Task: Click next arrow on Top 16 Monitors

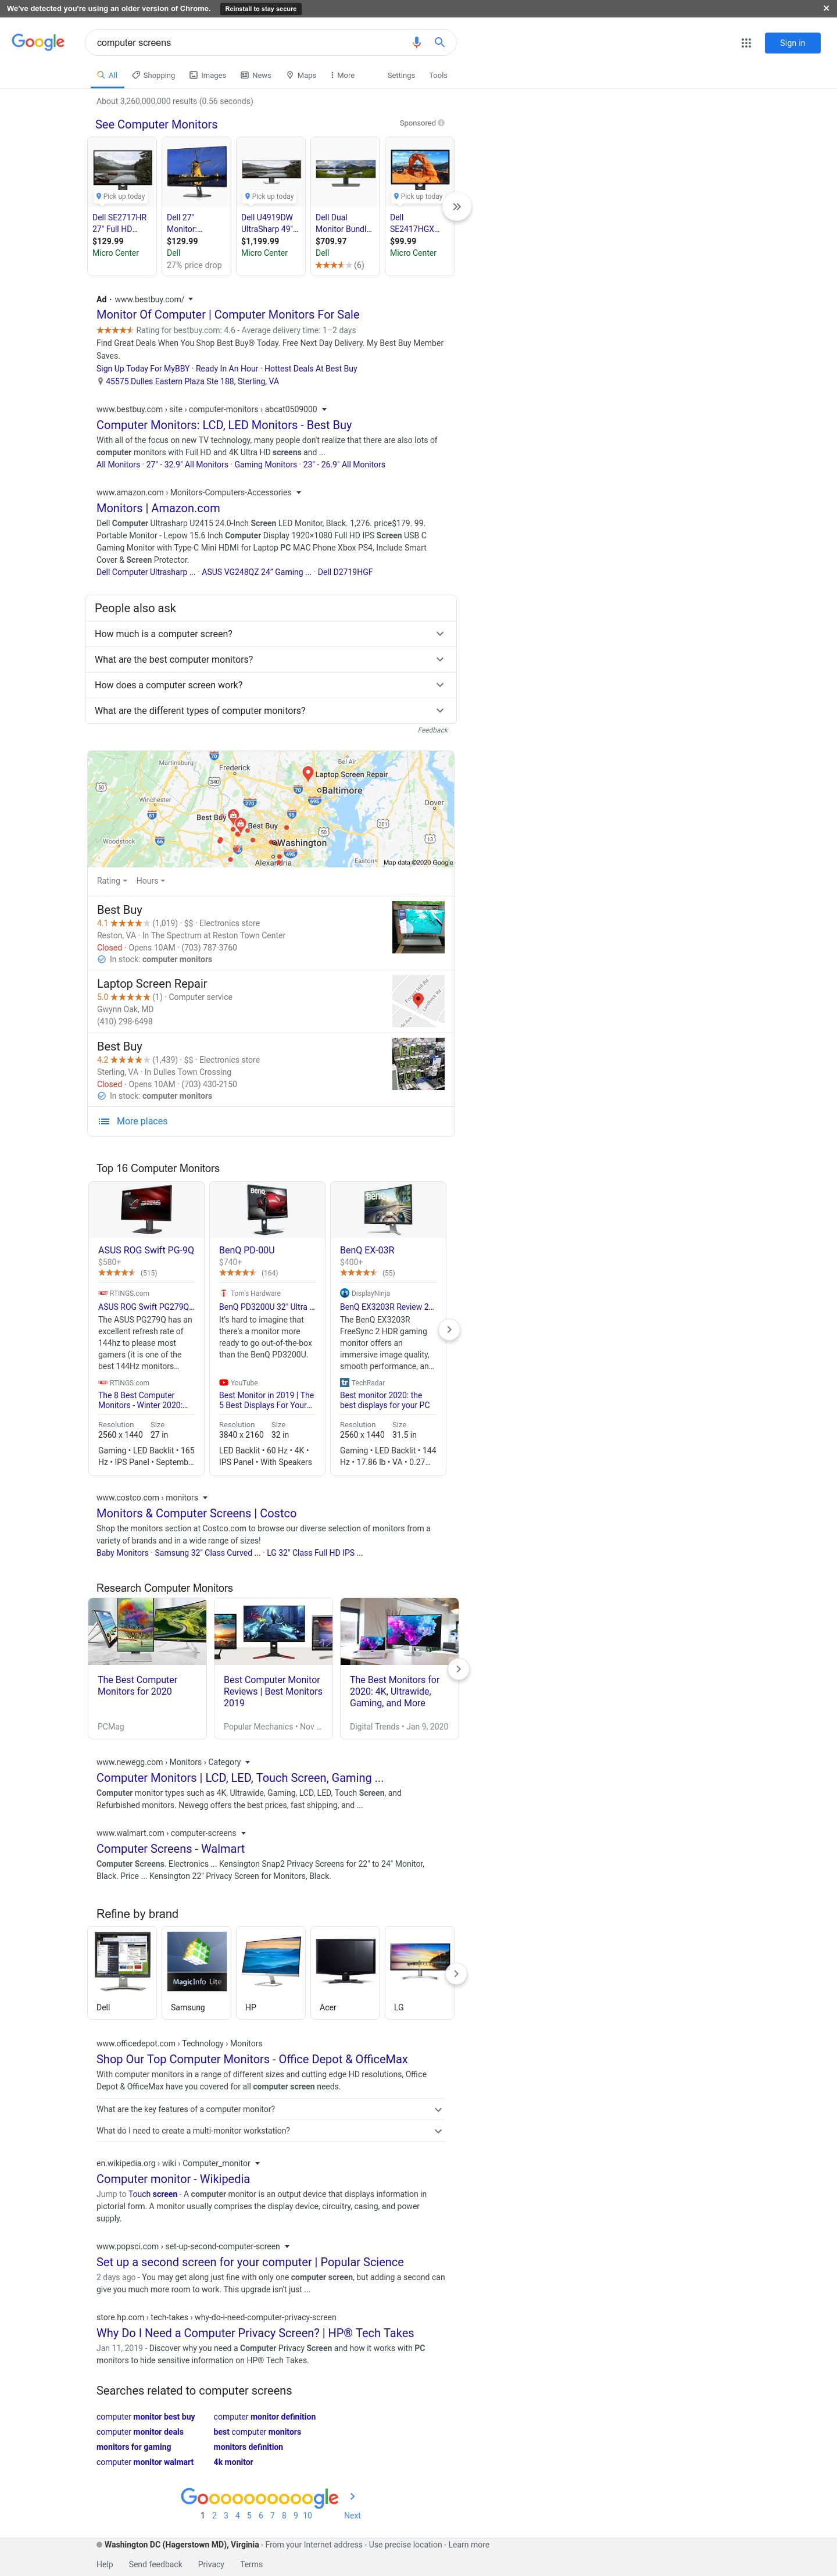Action: (x=449, y=1329)
